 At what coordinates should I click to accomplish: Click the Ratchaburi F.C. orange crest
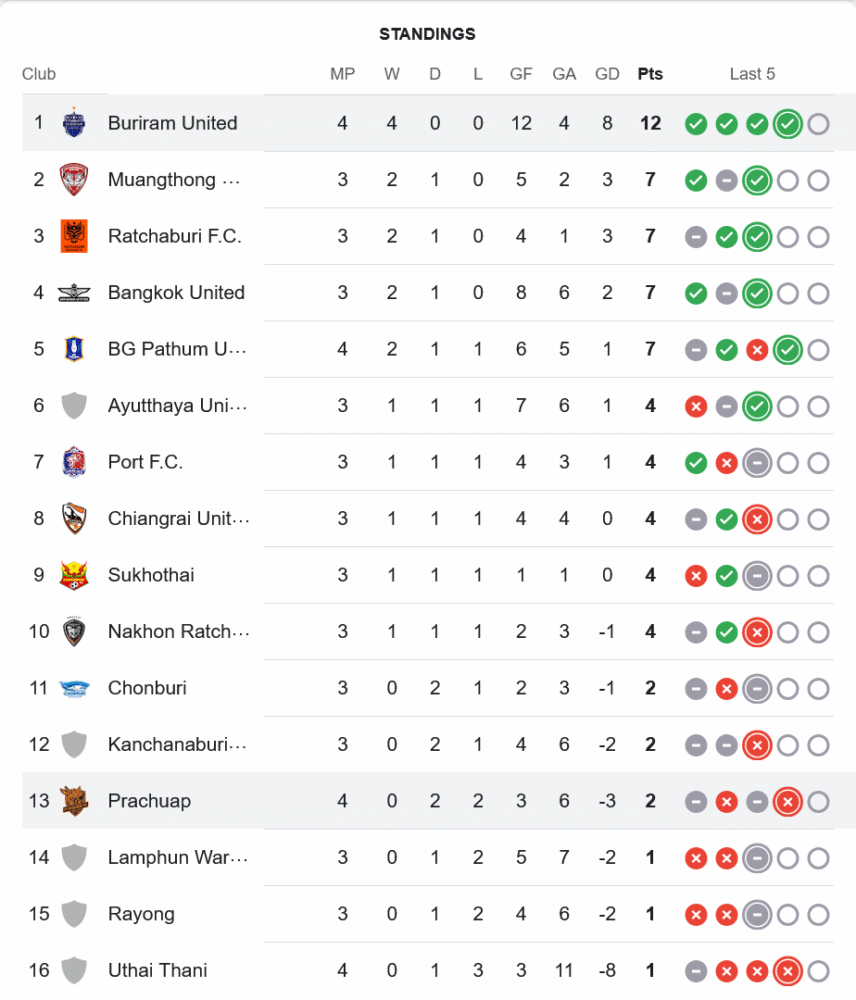click(x=74, y=236)
